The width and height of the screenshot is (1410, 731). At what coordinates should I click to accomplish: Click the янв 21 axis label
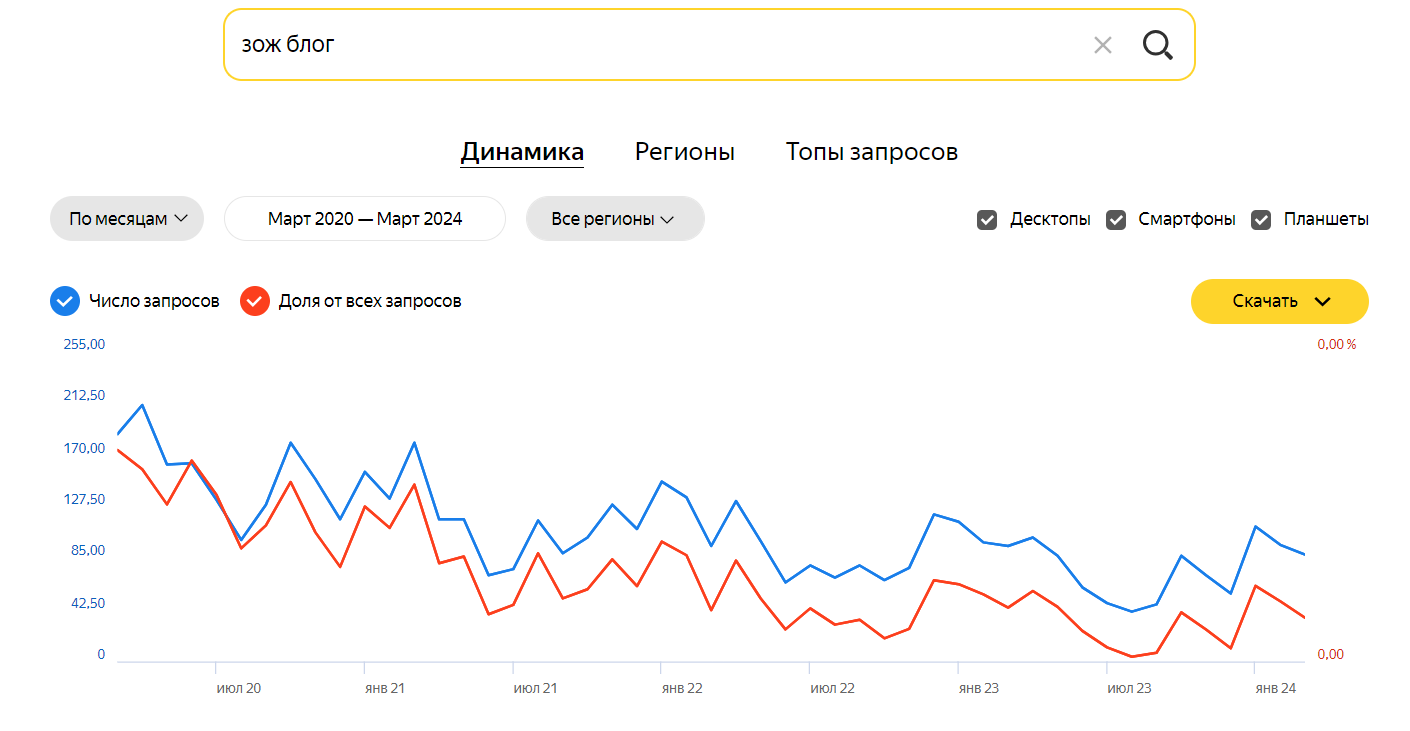tap(385, 688)
